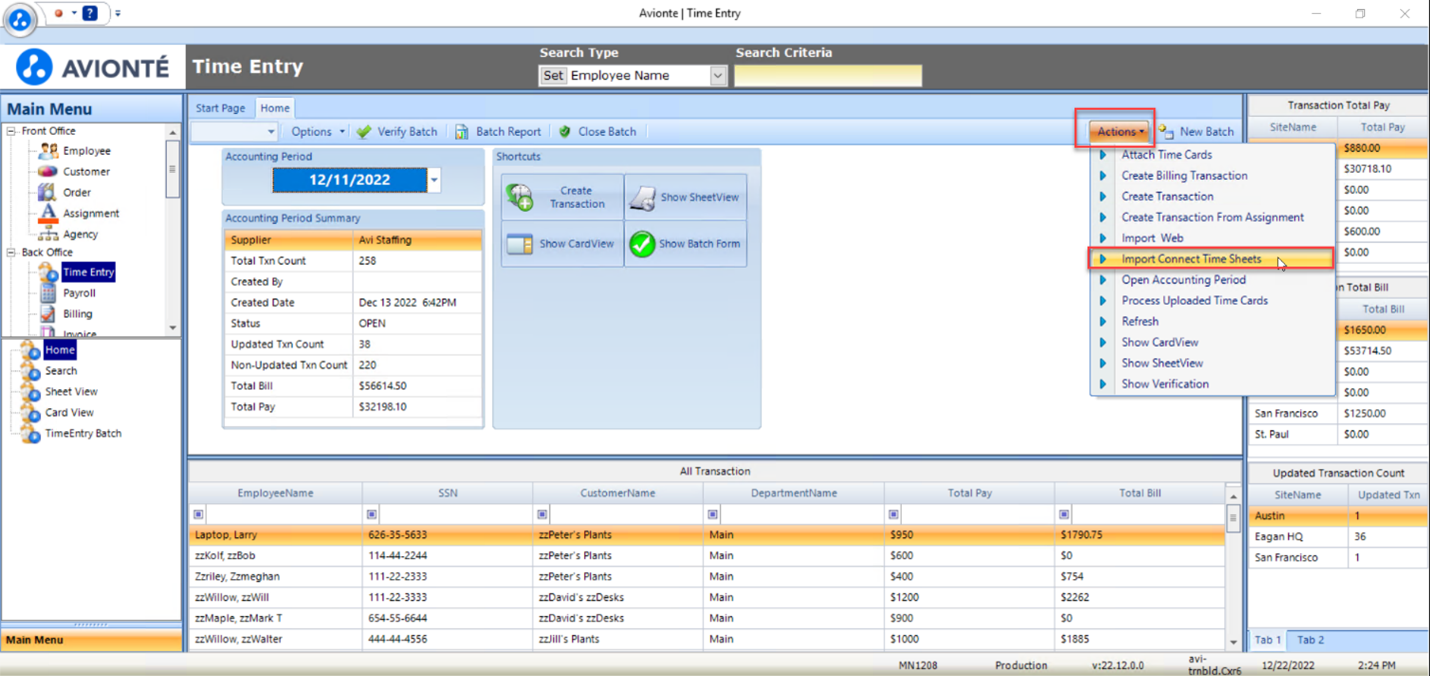This screenshot has height=676, width=1430.
Task: Collapse the Front Office tree node
Action: [12, 131]
